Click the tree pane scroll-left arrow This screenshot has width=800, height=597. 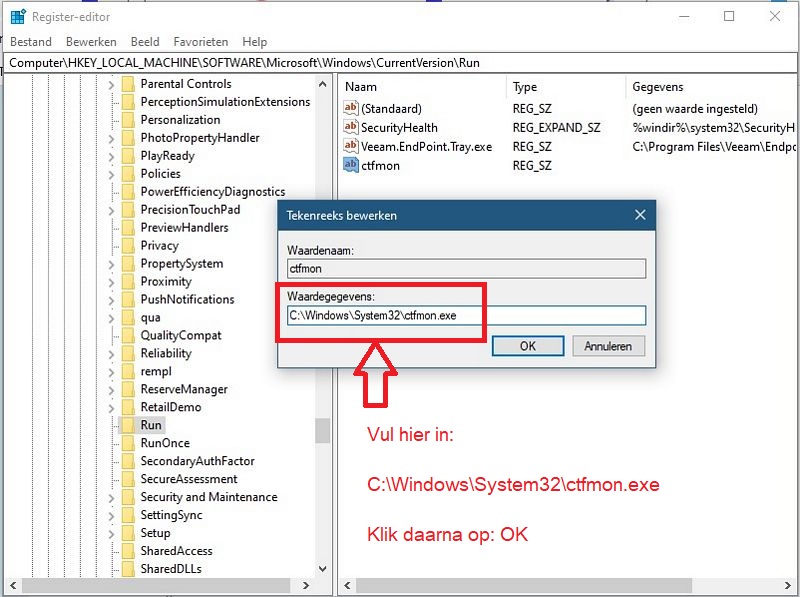(x=13, y=585)
